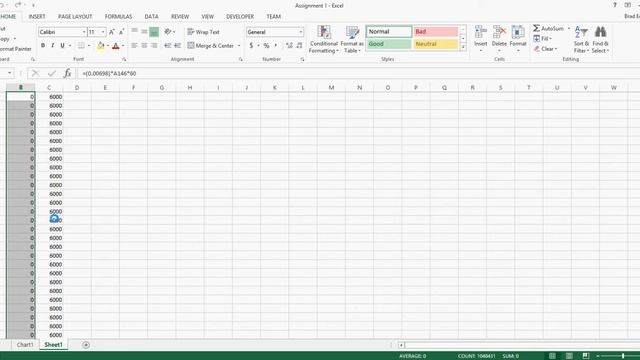This screenshot has width=640, height=360.
Task: Apply Middle Align to cells
Action: click(144, 32)
